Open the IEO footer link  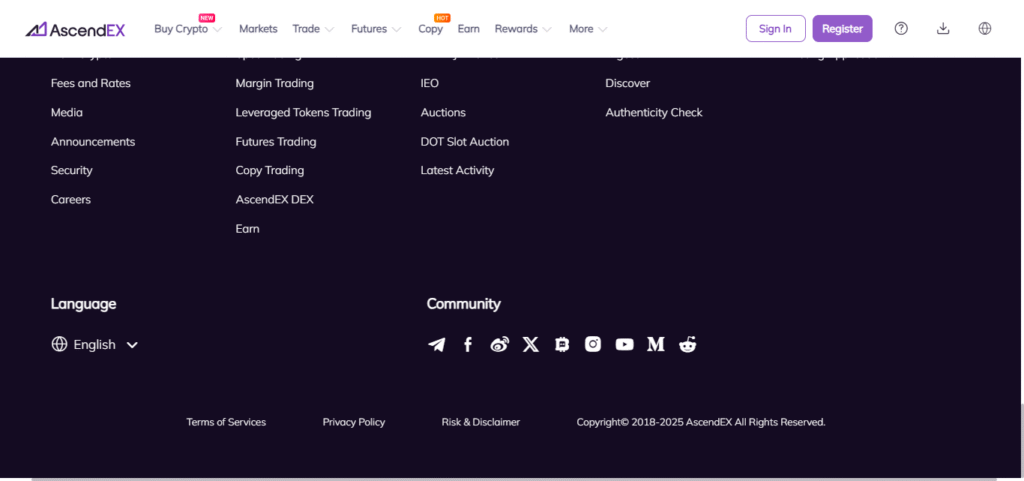[430, 84]
